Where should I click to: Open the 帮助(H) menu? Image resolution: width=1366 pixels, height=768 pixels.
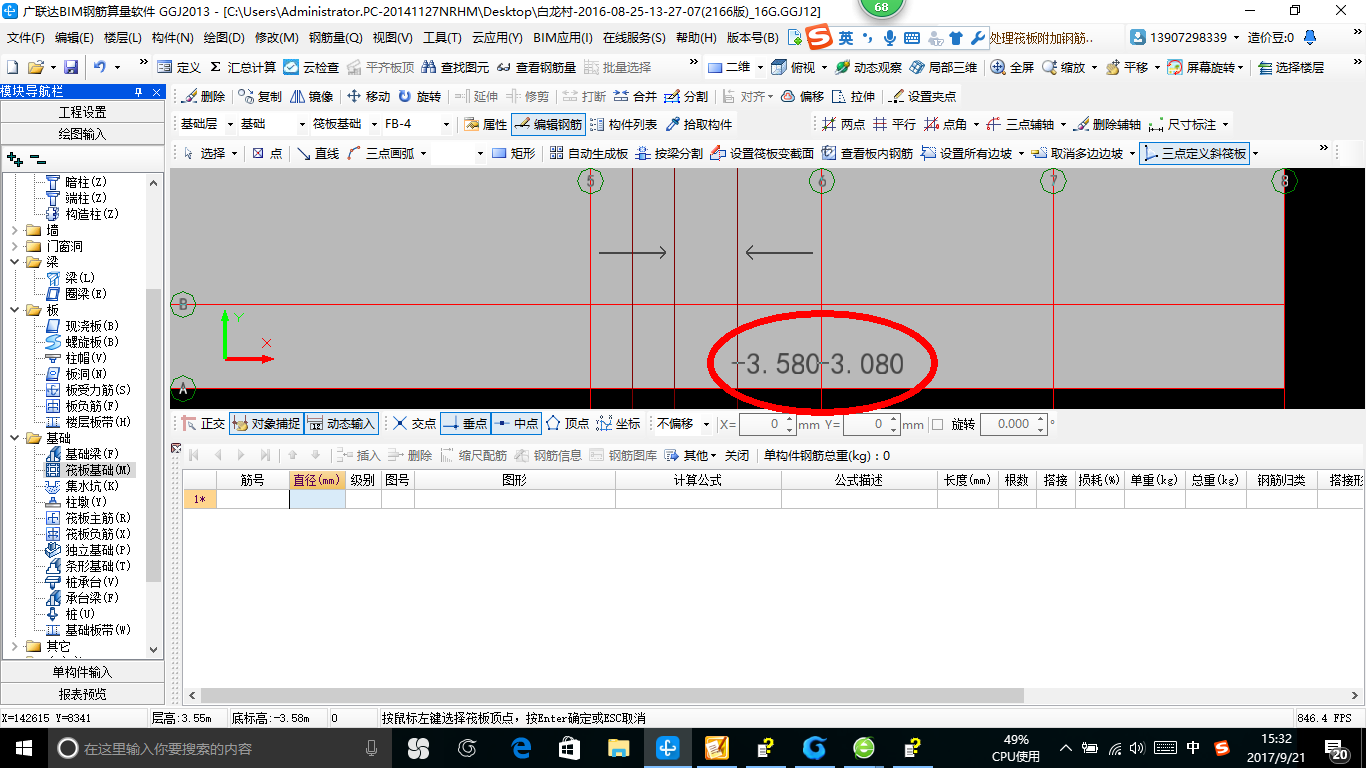click(696, 38)
